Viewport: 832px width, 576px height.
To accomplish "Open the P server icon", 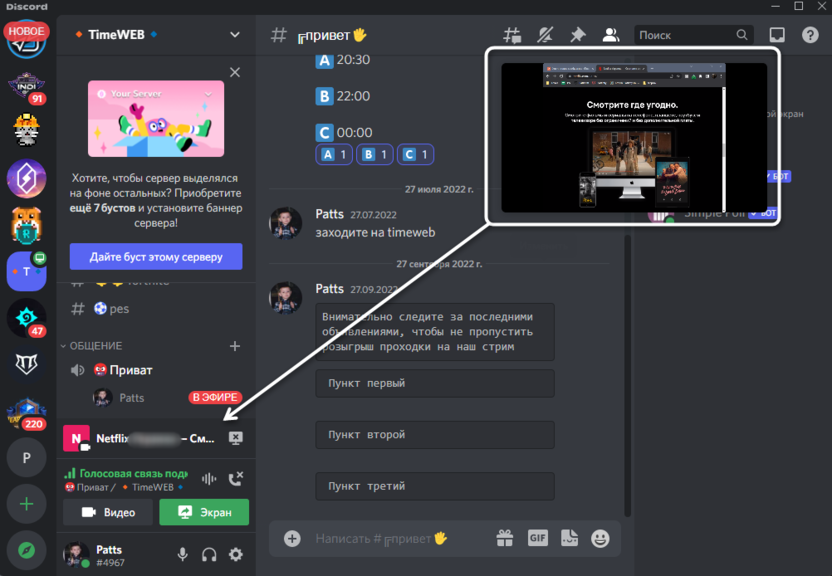I will click(x=27, y=458).
